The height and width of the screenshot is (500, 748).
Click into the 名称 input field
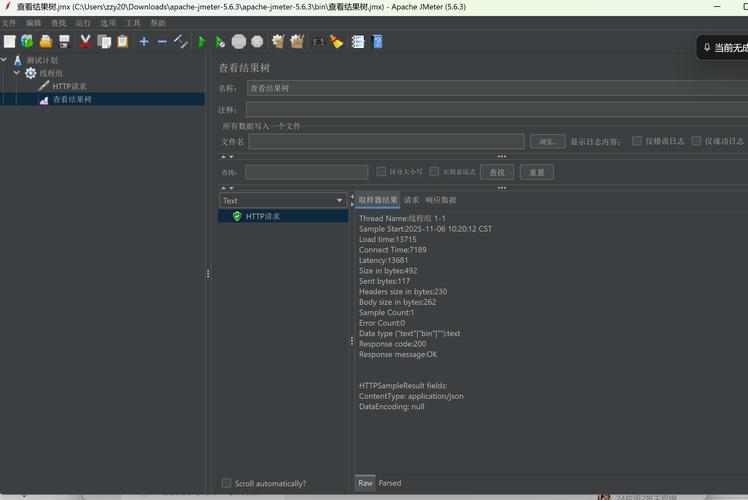pos(497,88)
